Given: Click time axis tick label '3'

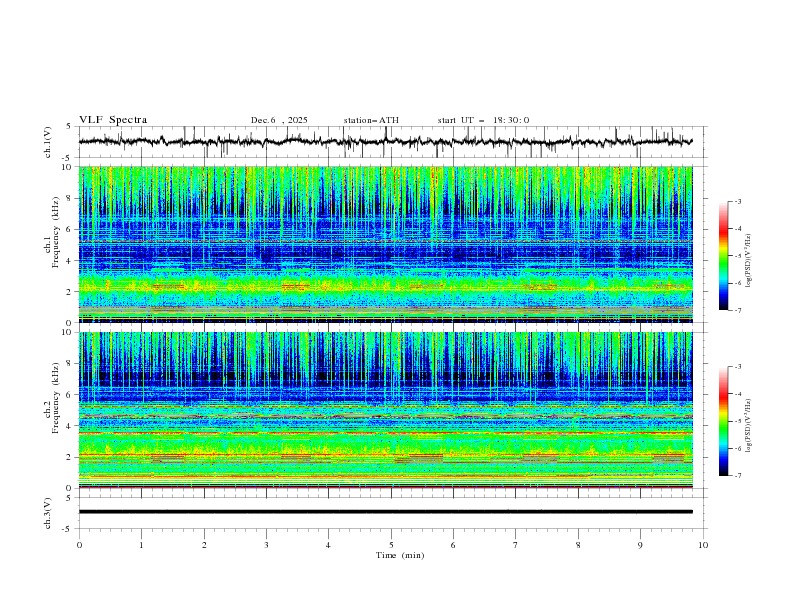Looking at the screenshot, I should (266, 545).
